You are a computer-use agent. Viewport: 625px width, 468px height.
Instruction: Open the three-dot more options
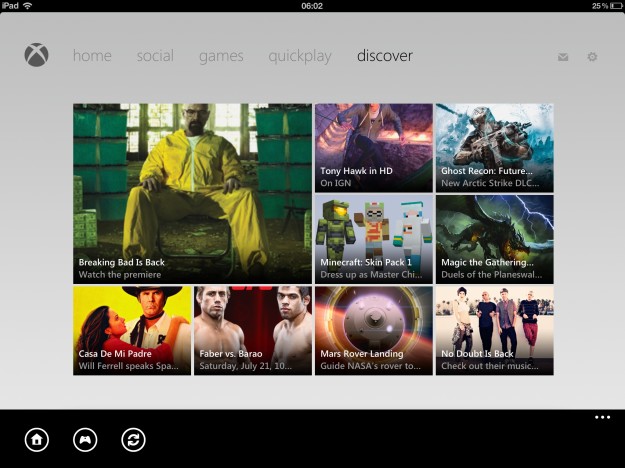(x=602, y=417)
